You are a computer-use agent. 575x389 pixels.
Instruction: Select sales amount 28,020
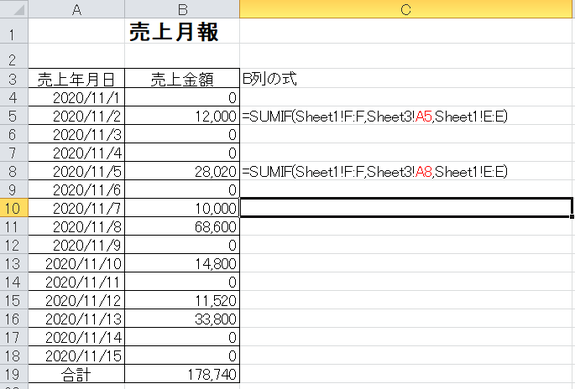coord(182,171)
